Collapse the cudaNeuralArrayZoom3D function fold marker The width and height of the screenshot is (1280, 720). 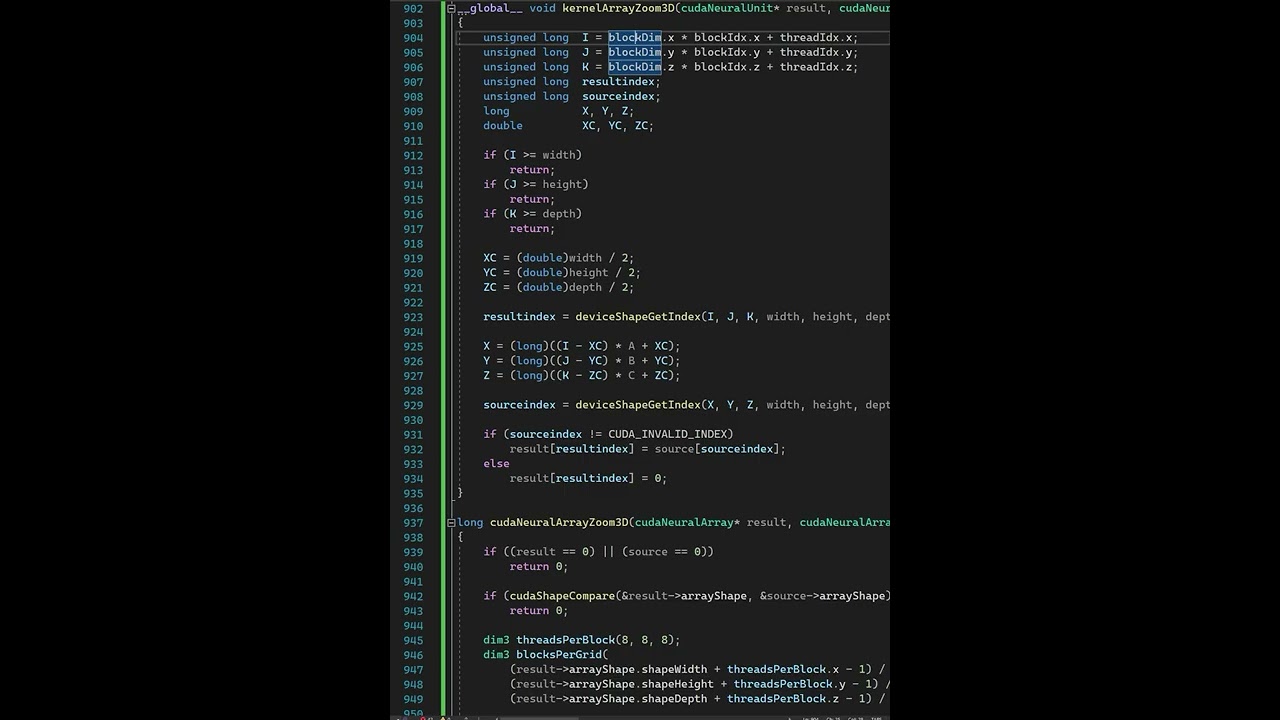[451, 522]
